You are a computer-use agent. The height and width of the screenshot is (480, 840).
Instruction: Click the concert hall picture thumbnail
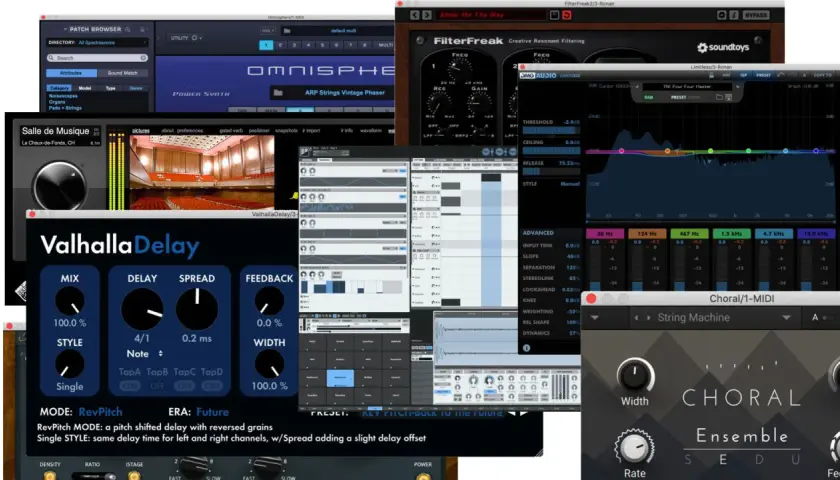click(202, 172)
